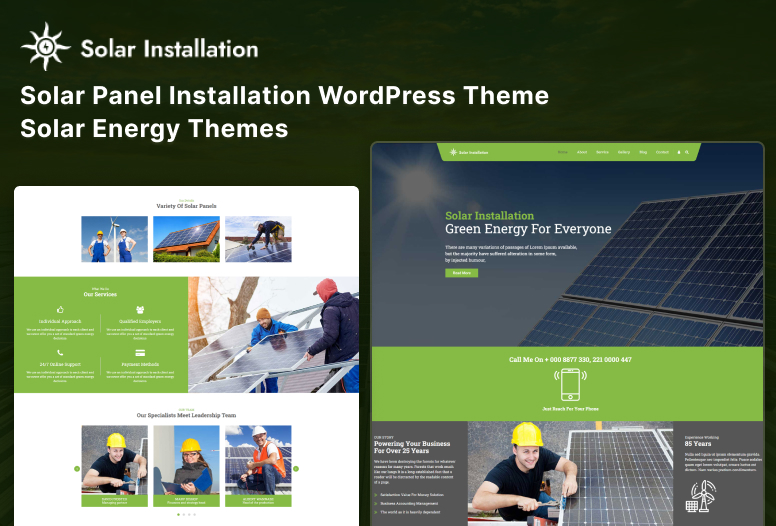Open the solar roof house thumbnail
Screen dimensions: 776x526
coord(186,239)
